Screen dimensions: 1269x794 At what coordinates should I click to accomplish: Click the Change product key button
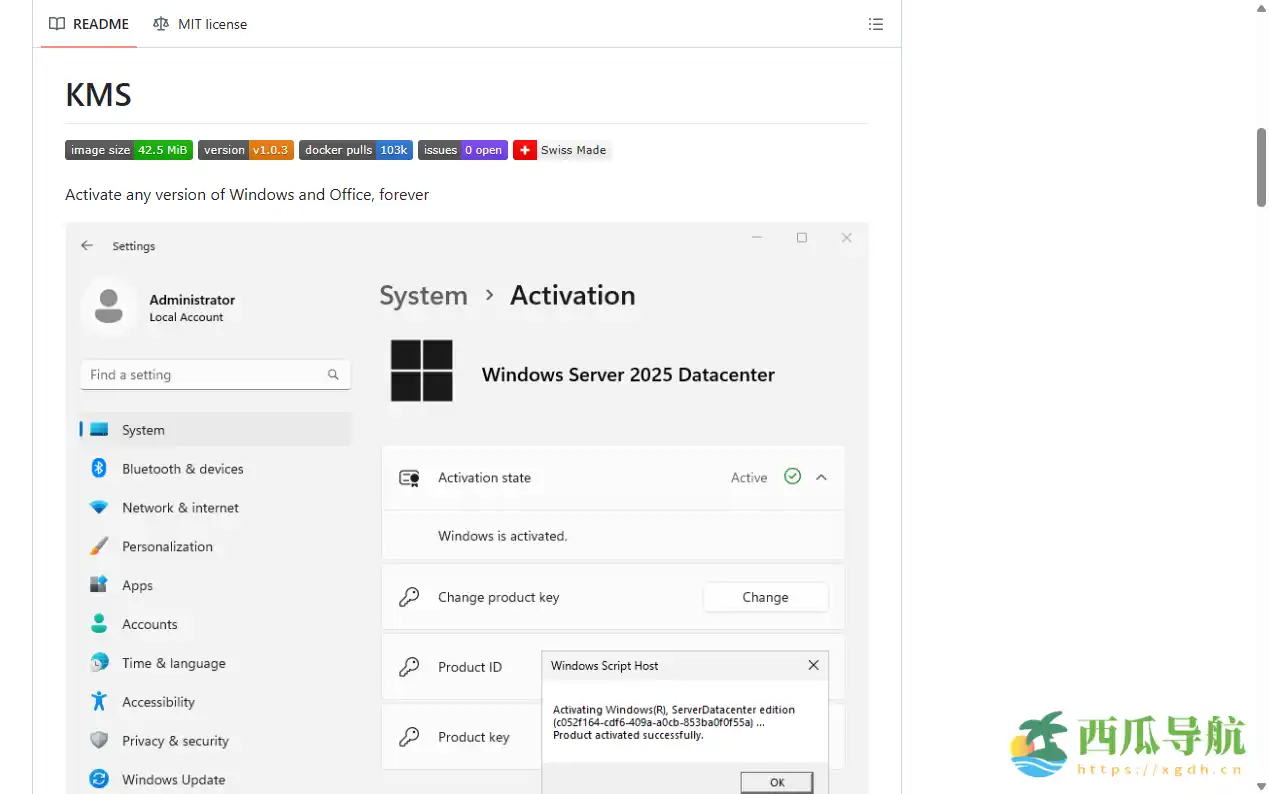[765, 597]
